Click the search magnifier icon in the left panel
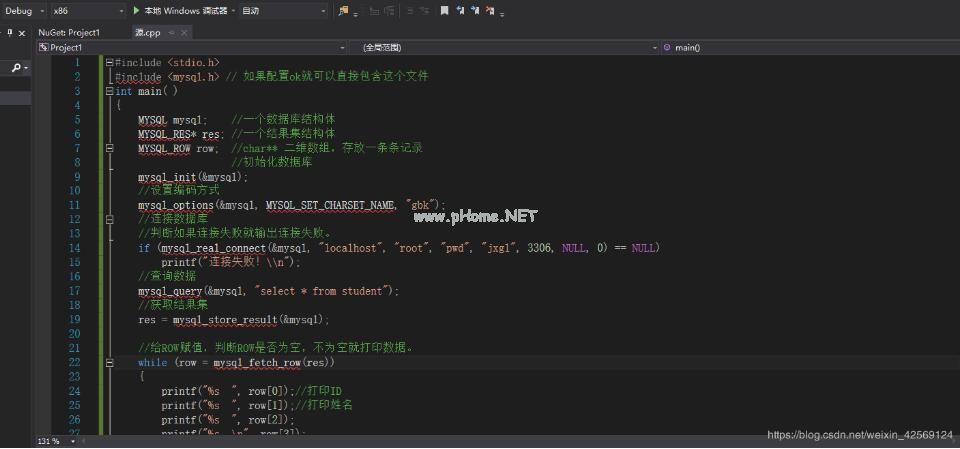 click(16, 68)
